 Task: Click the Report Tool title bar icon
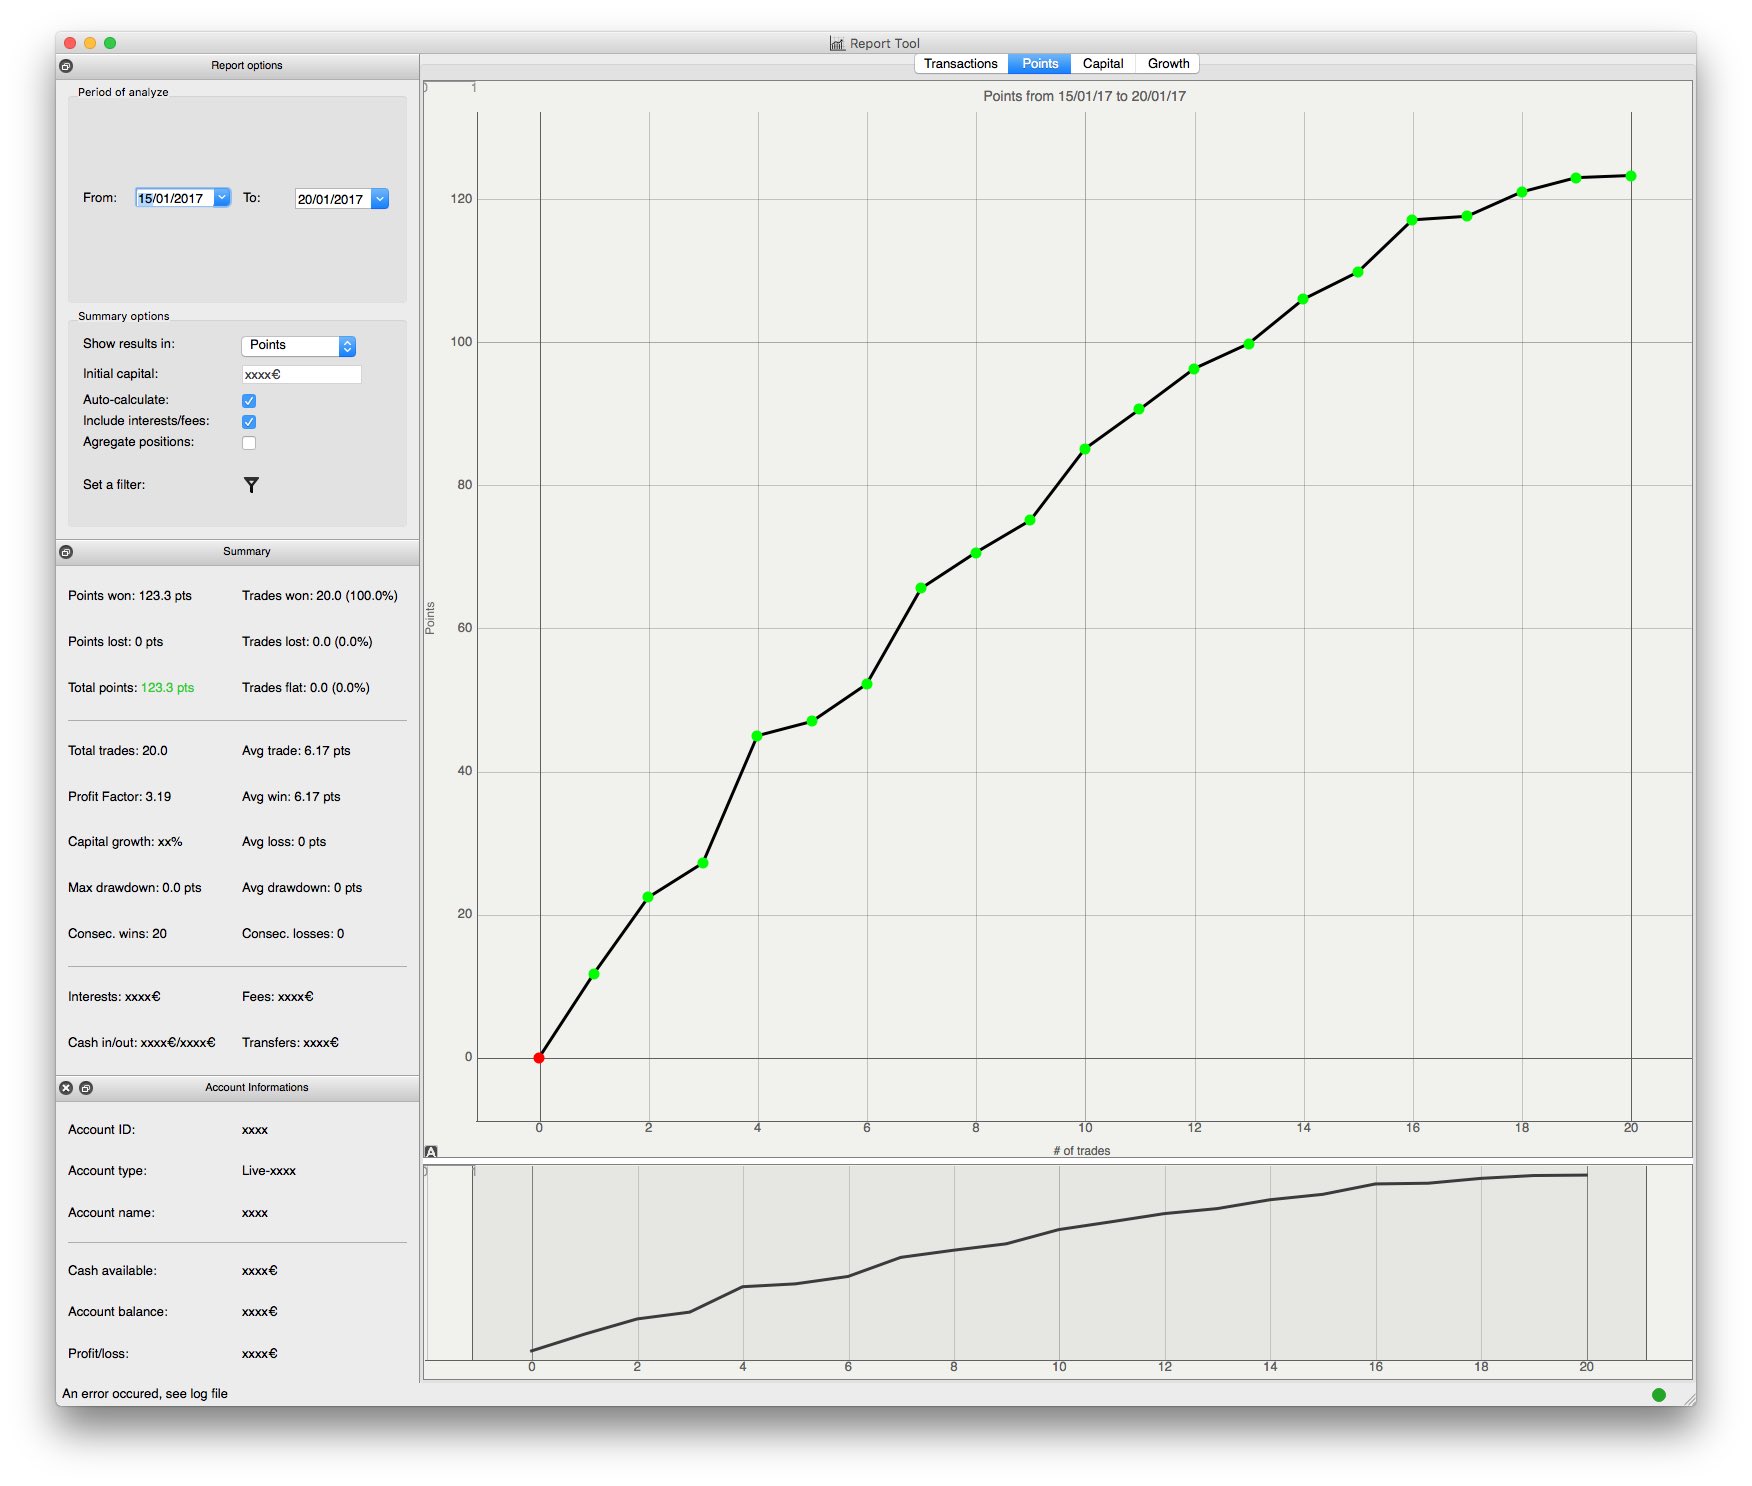[x=837, y=44]
